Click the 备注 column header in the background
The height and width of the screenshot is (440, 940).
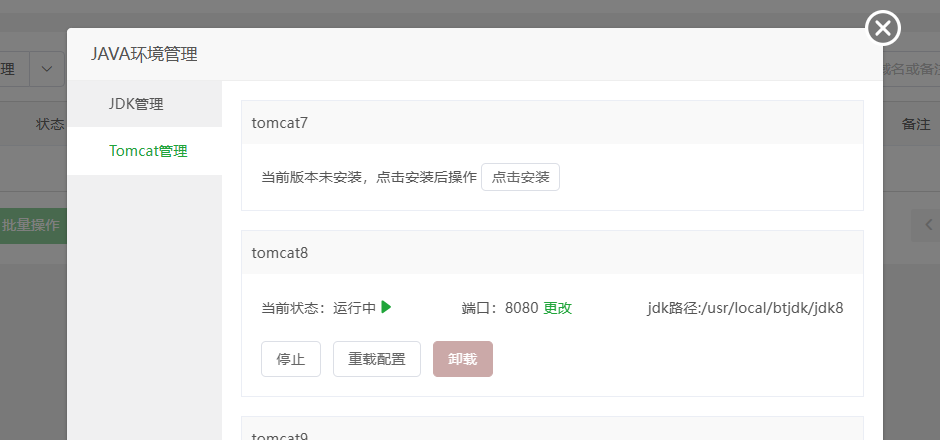(916, 124)
